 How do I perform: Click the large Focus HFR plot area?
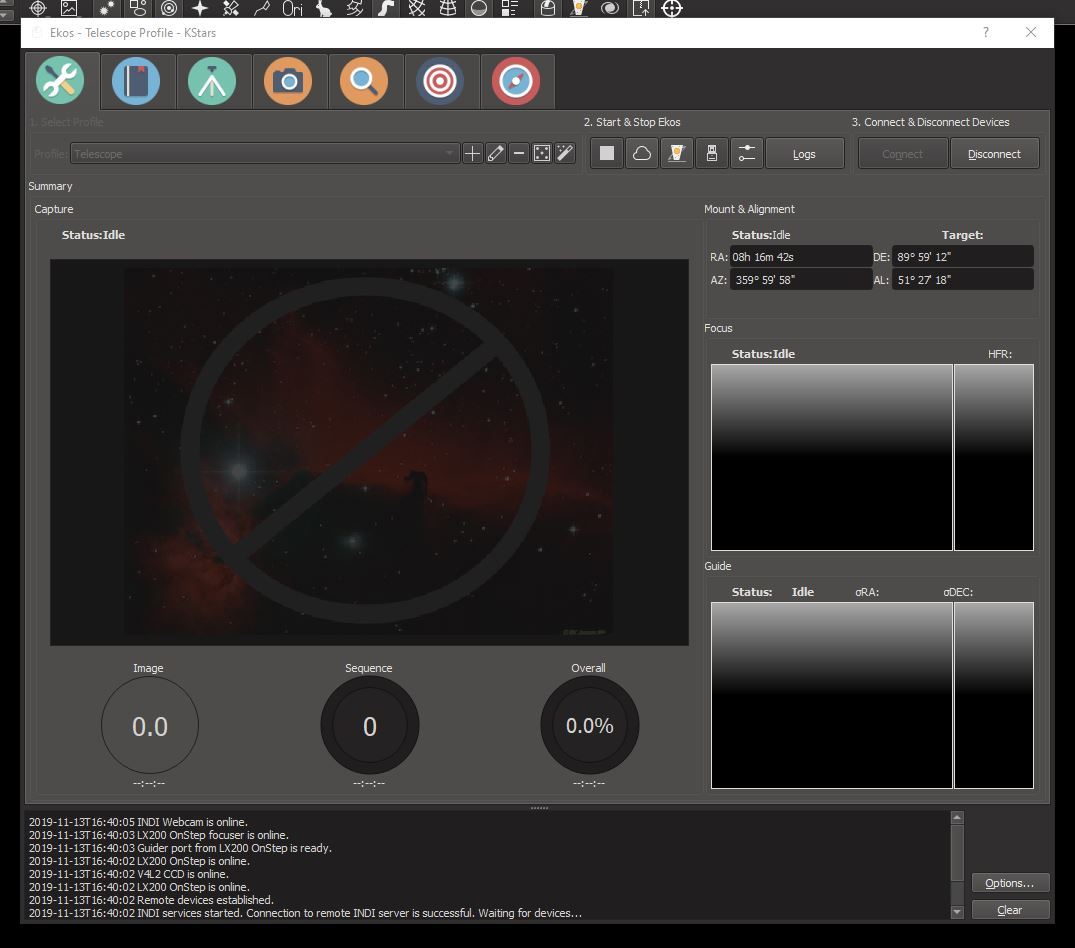pyautogui.click(x=832, y=457)
